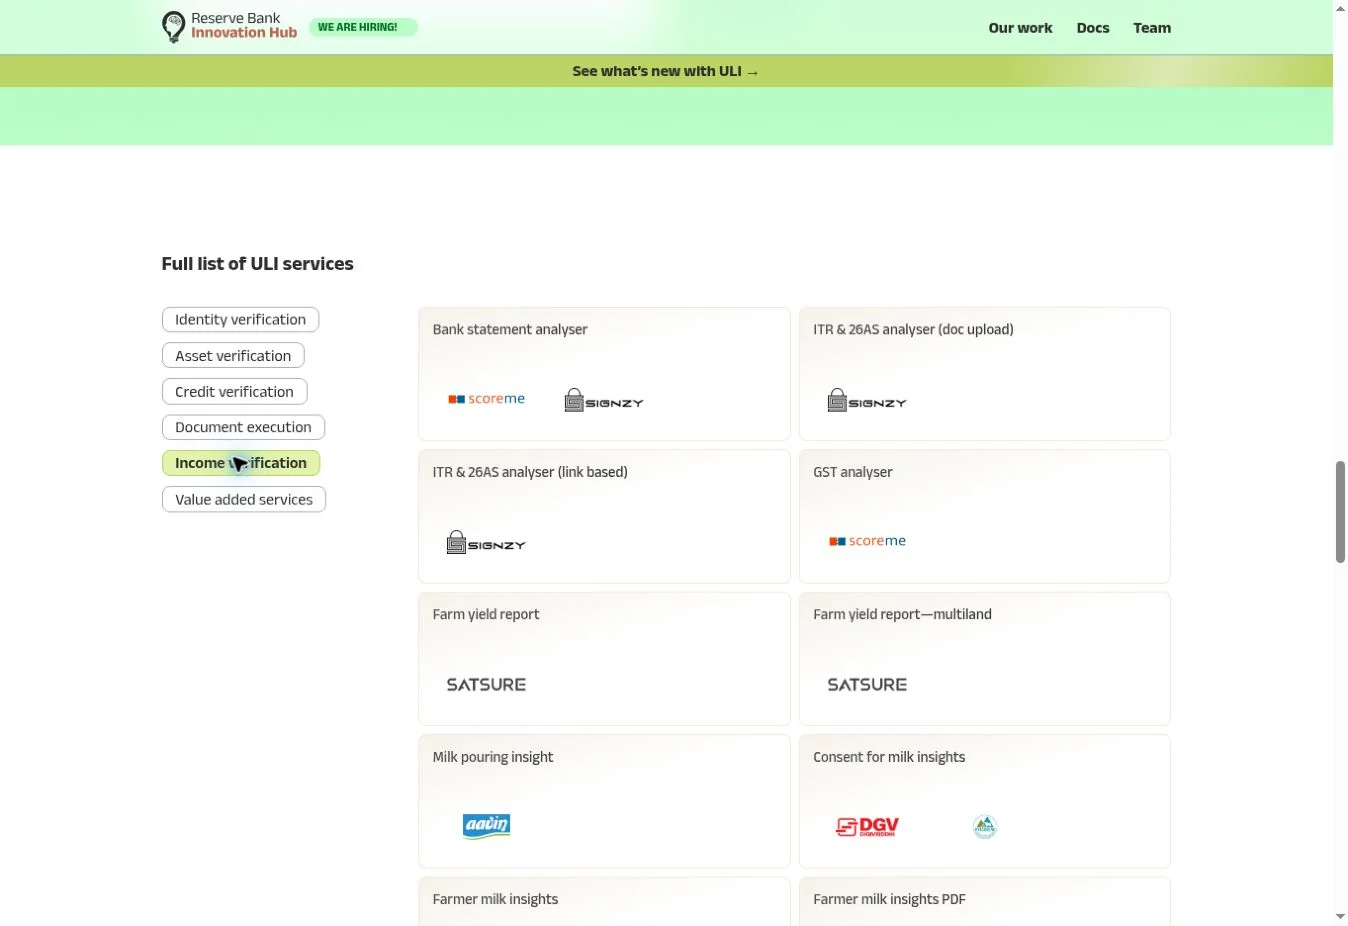1348x926 pixels.
Task: Select the Income verification filter
Action: (x=241, y=463)
